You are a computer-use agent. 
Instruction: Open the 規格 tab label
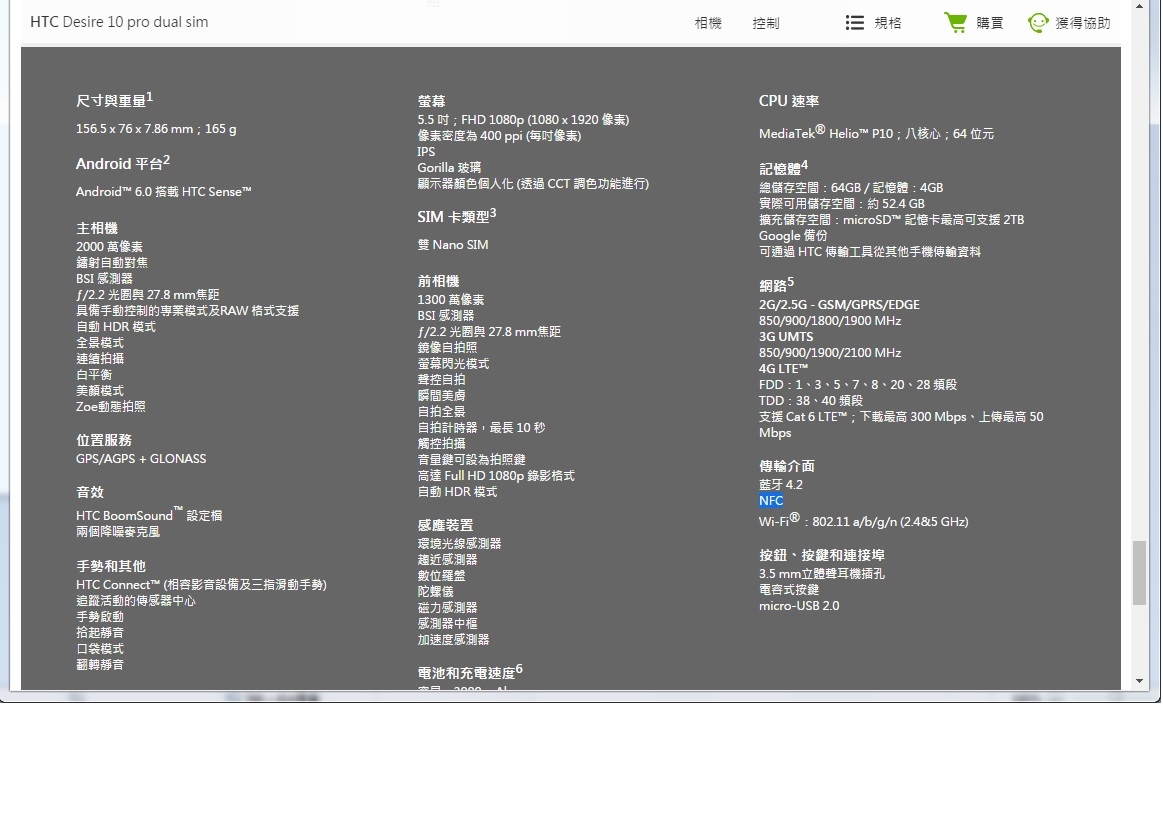888,23
